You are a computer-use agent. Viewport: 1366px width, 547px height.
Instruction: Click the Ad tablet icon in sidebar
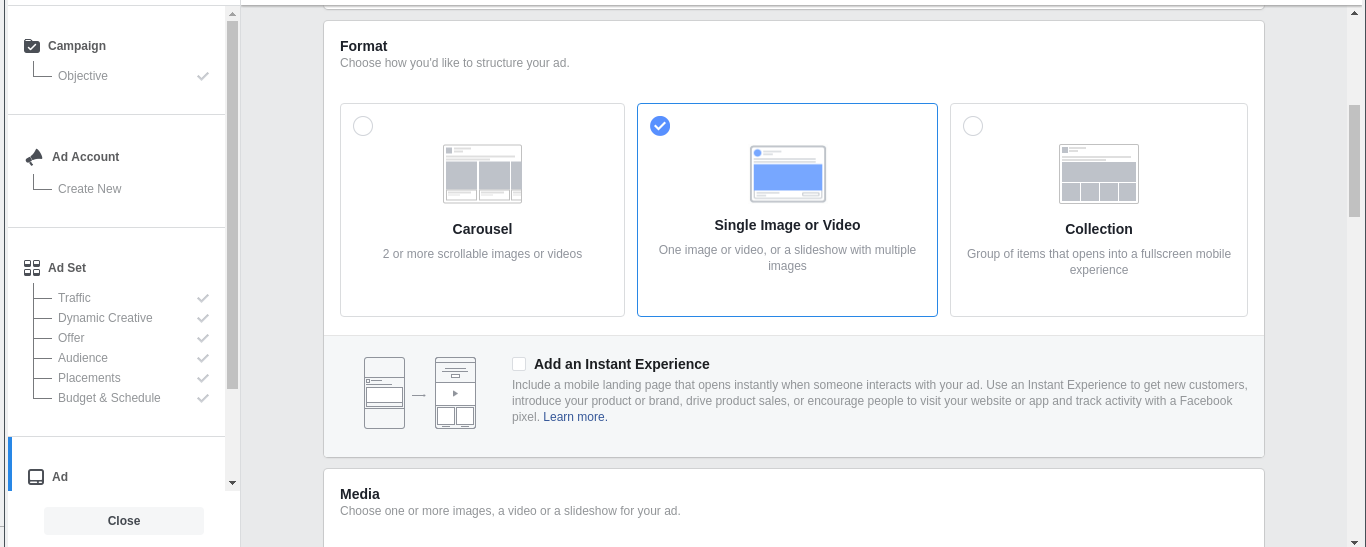coord(36,477)
